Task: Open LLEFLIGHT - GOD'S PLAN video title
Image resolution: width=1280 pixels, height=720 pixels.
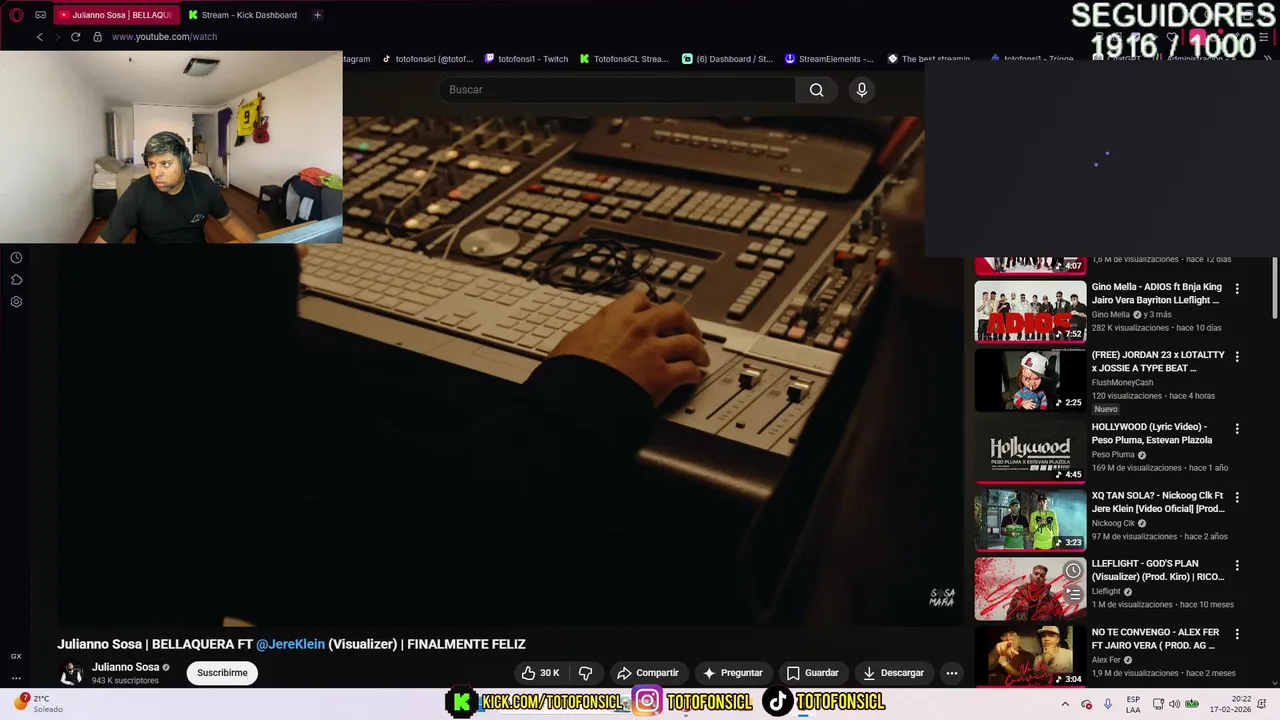Action: click(x=1158, y=570)
